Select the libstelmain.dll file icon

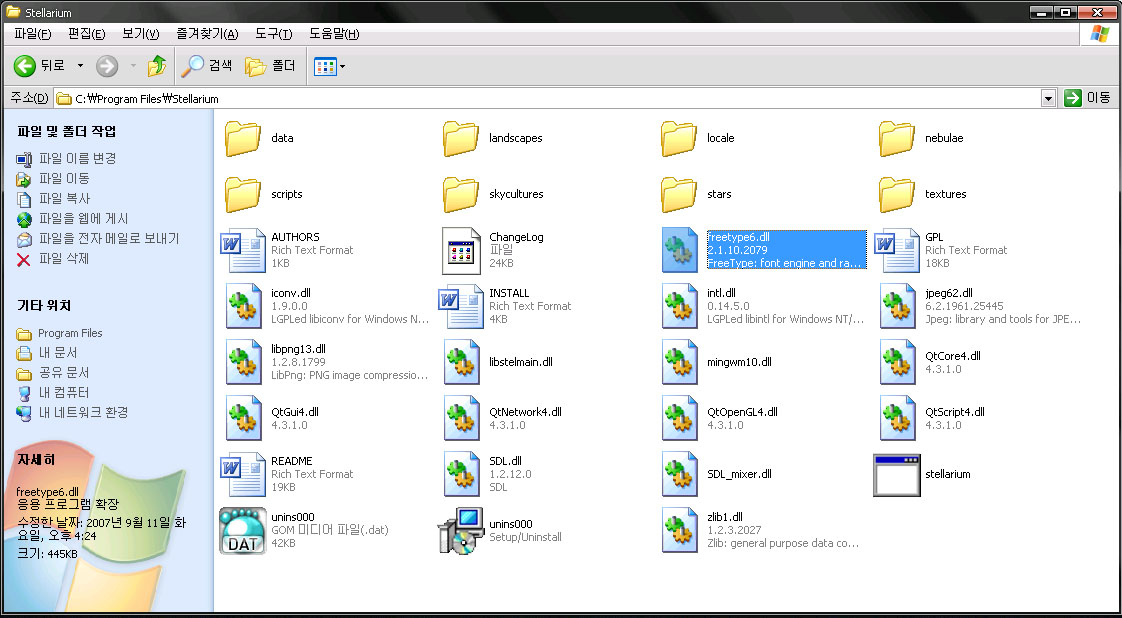point(461,362)
